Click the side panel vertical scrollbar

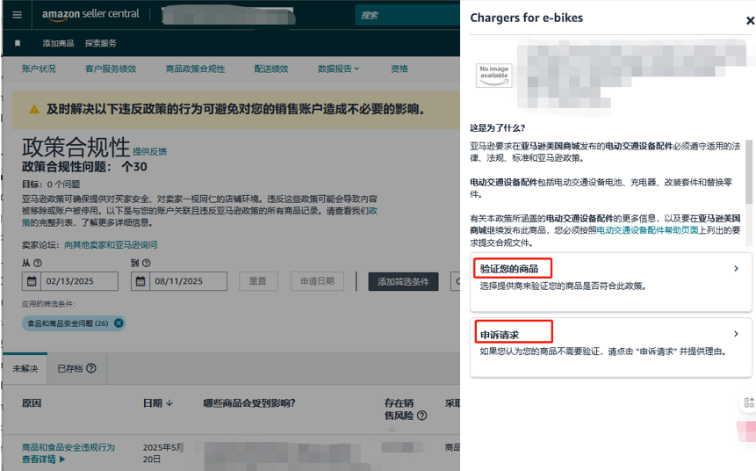coord(748,172)
